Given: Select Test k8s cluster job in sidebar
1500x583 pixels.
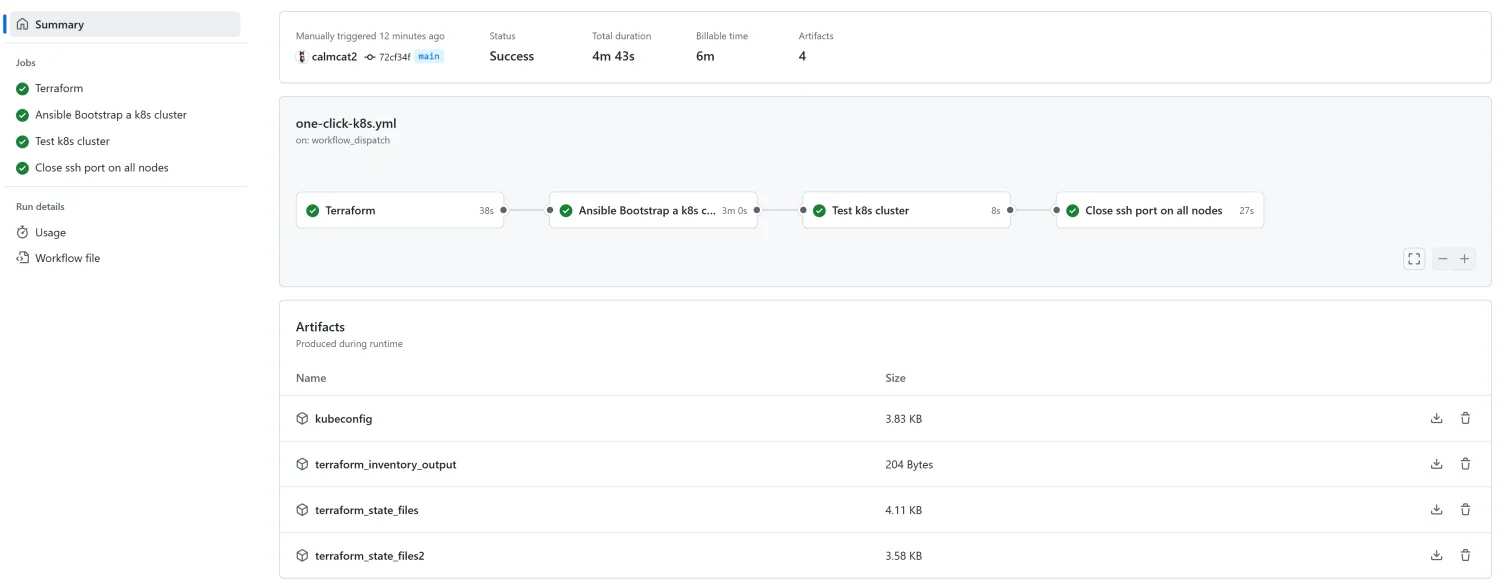Looking at the screenshot, I should pyautogui.click(x=72, y=141).
